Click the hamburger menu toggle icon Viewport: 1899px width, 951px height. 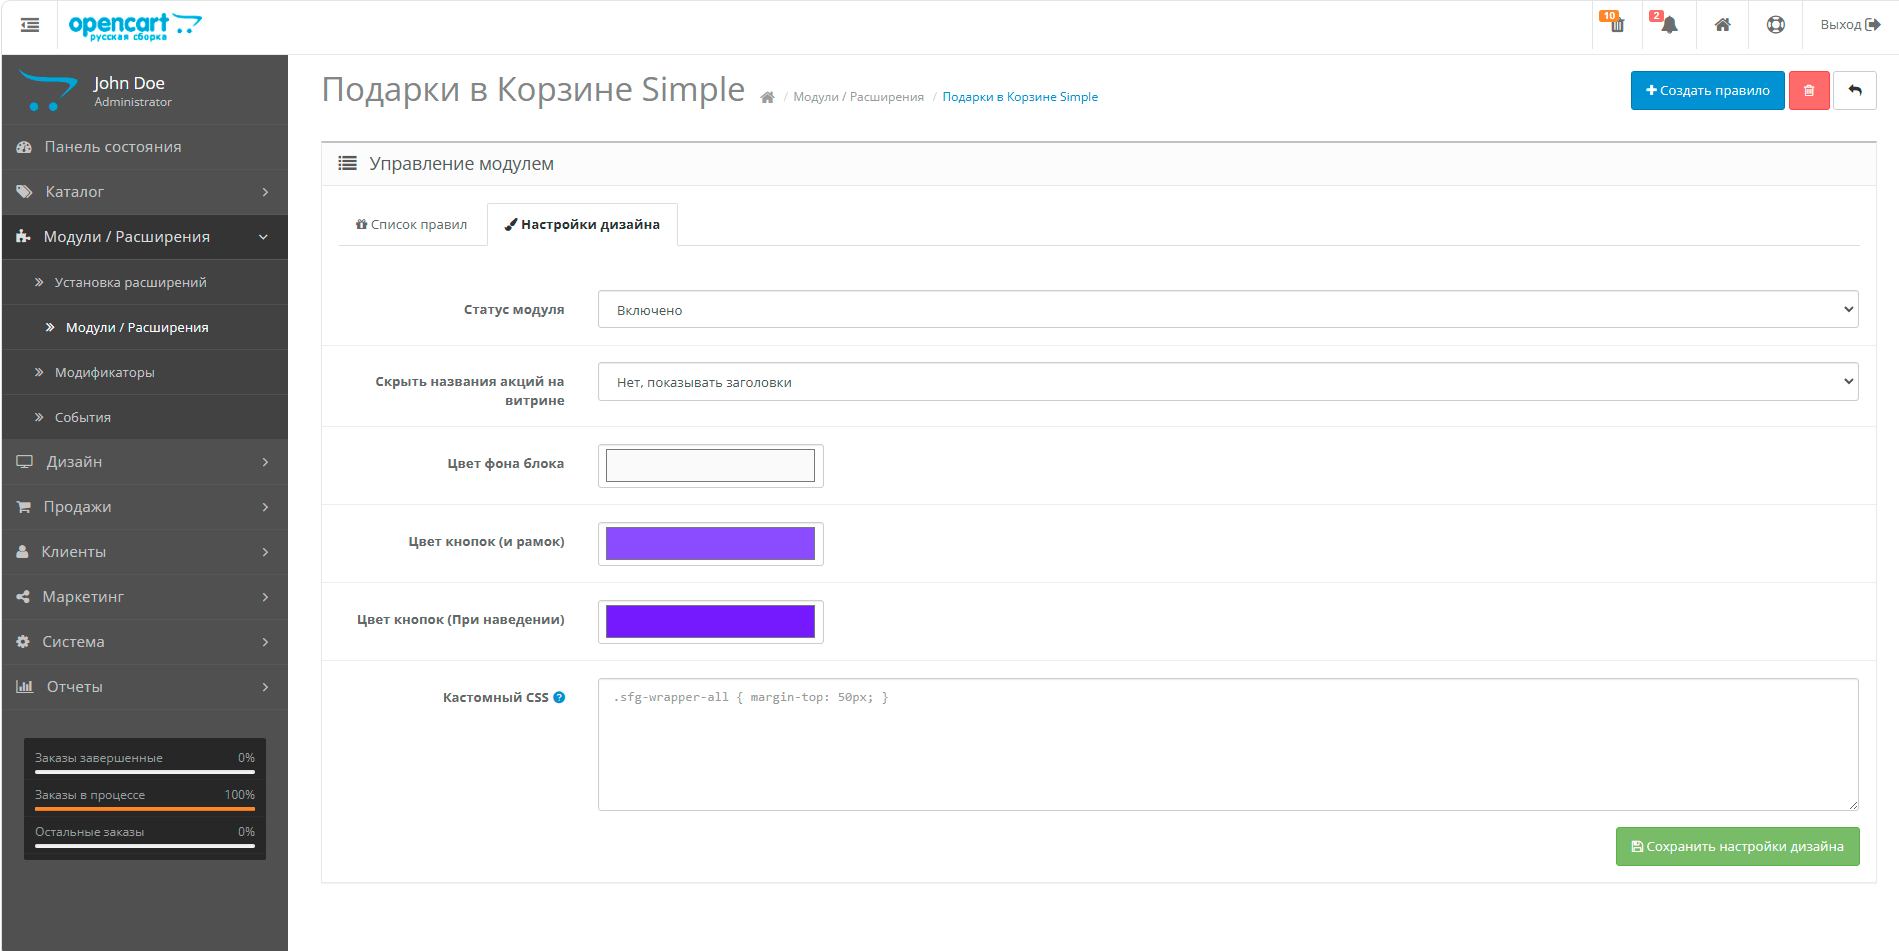click(30, 25)
